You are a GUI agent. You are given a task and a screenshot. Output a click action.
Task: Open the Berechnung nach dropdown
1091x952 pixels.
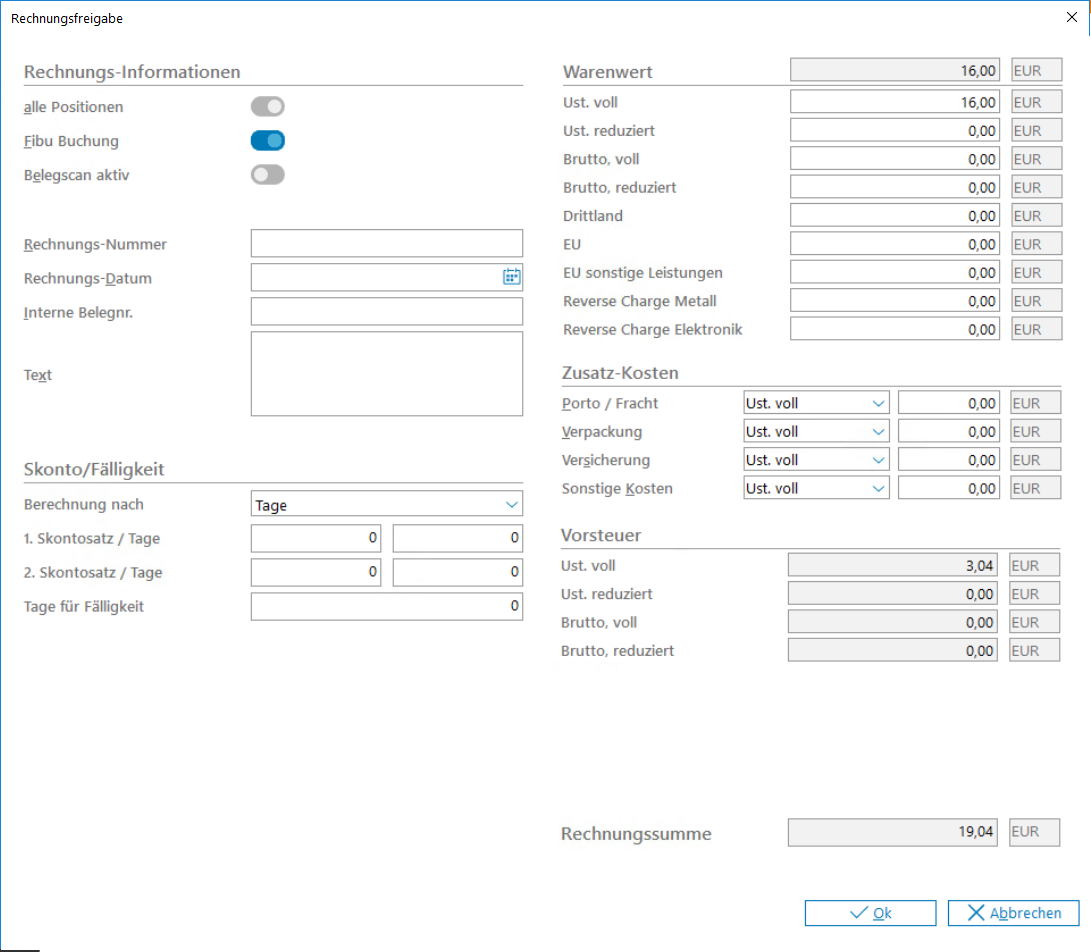386,505
